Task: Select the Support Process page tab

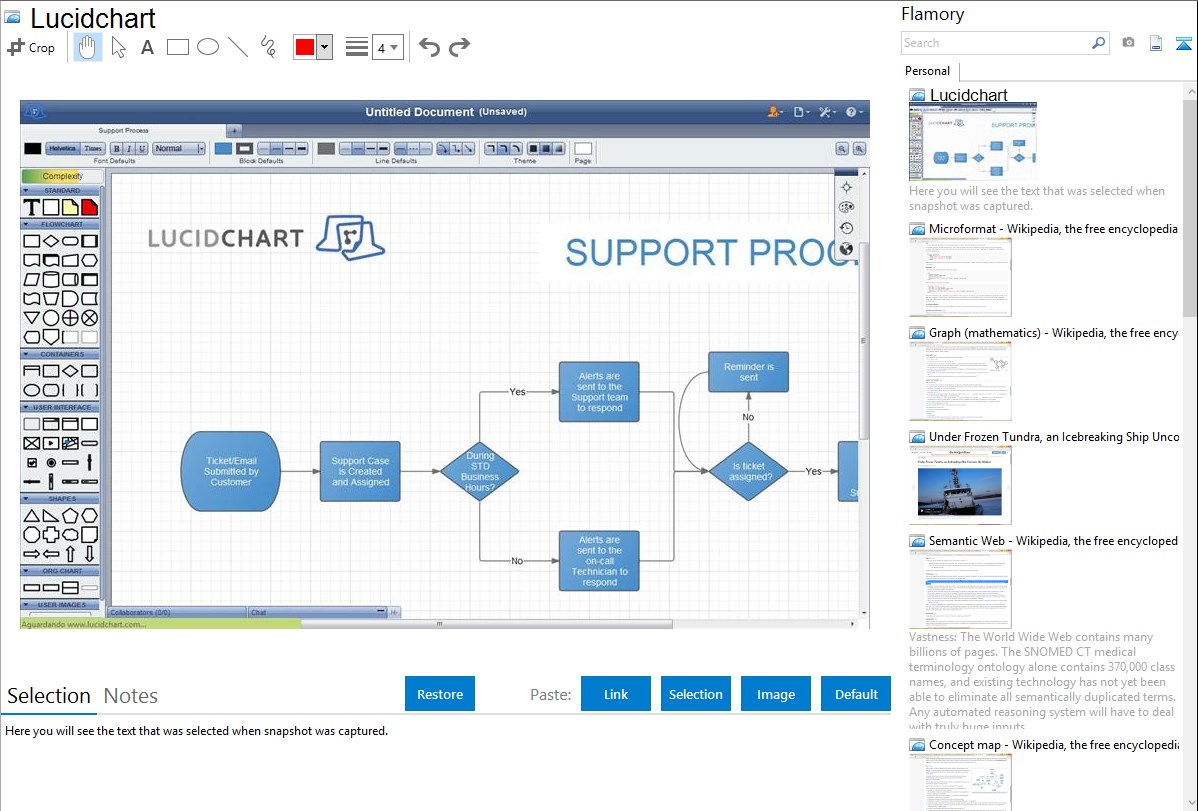Action: [123, 131]
